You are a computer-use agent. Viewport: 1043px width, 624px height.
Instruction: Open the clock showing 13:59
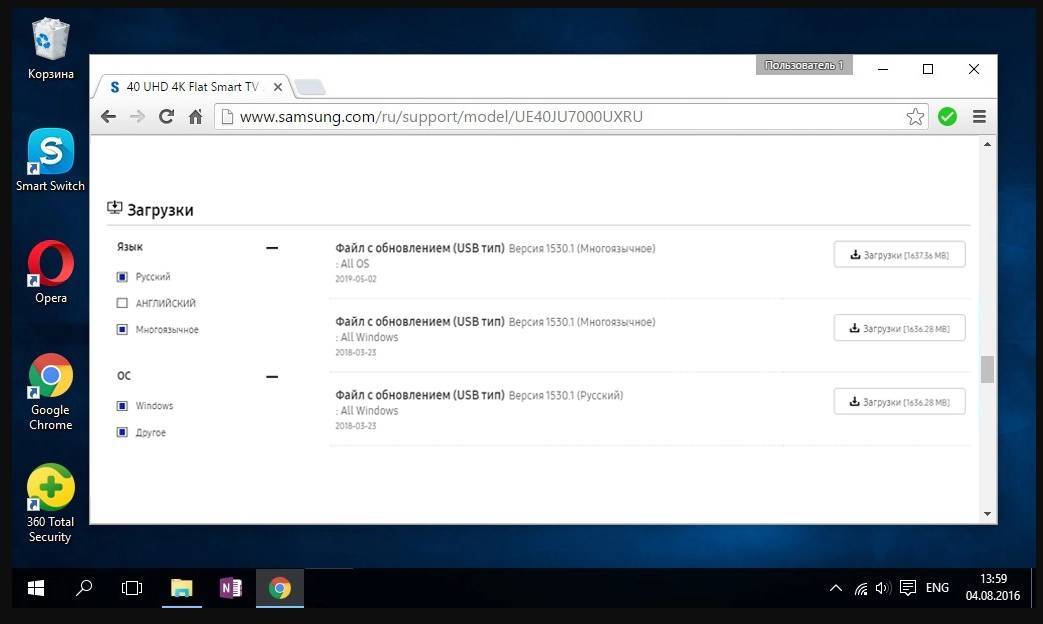tap(992, 587)
